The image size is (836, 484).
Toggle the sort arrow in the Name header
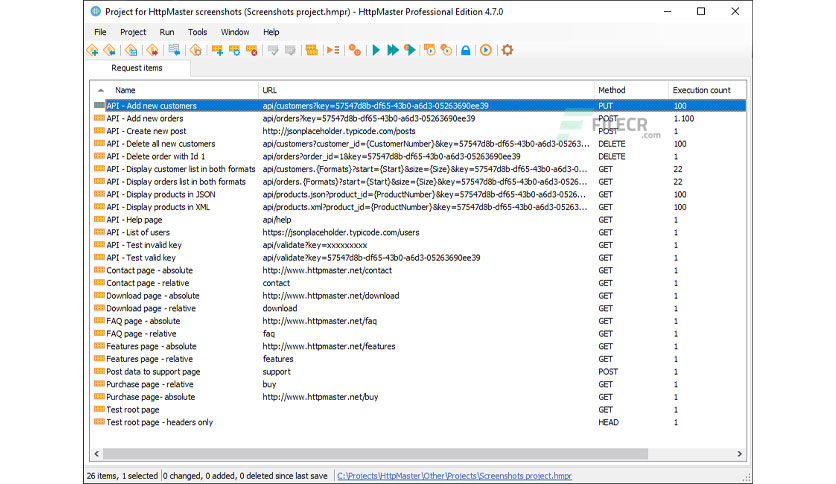[x=101, y=90]
